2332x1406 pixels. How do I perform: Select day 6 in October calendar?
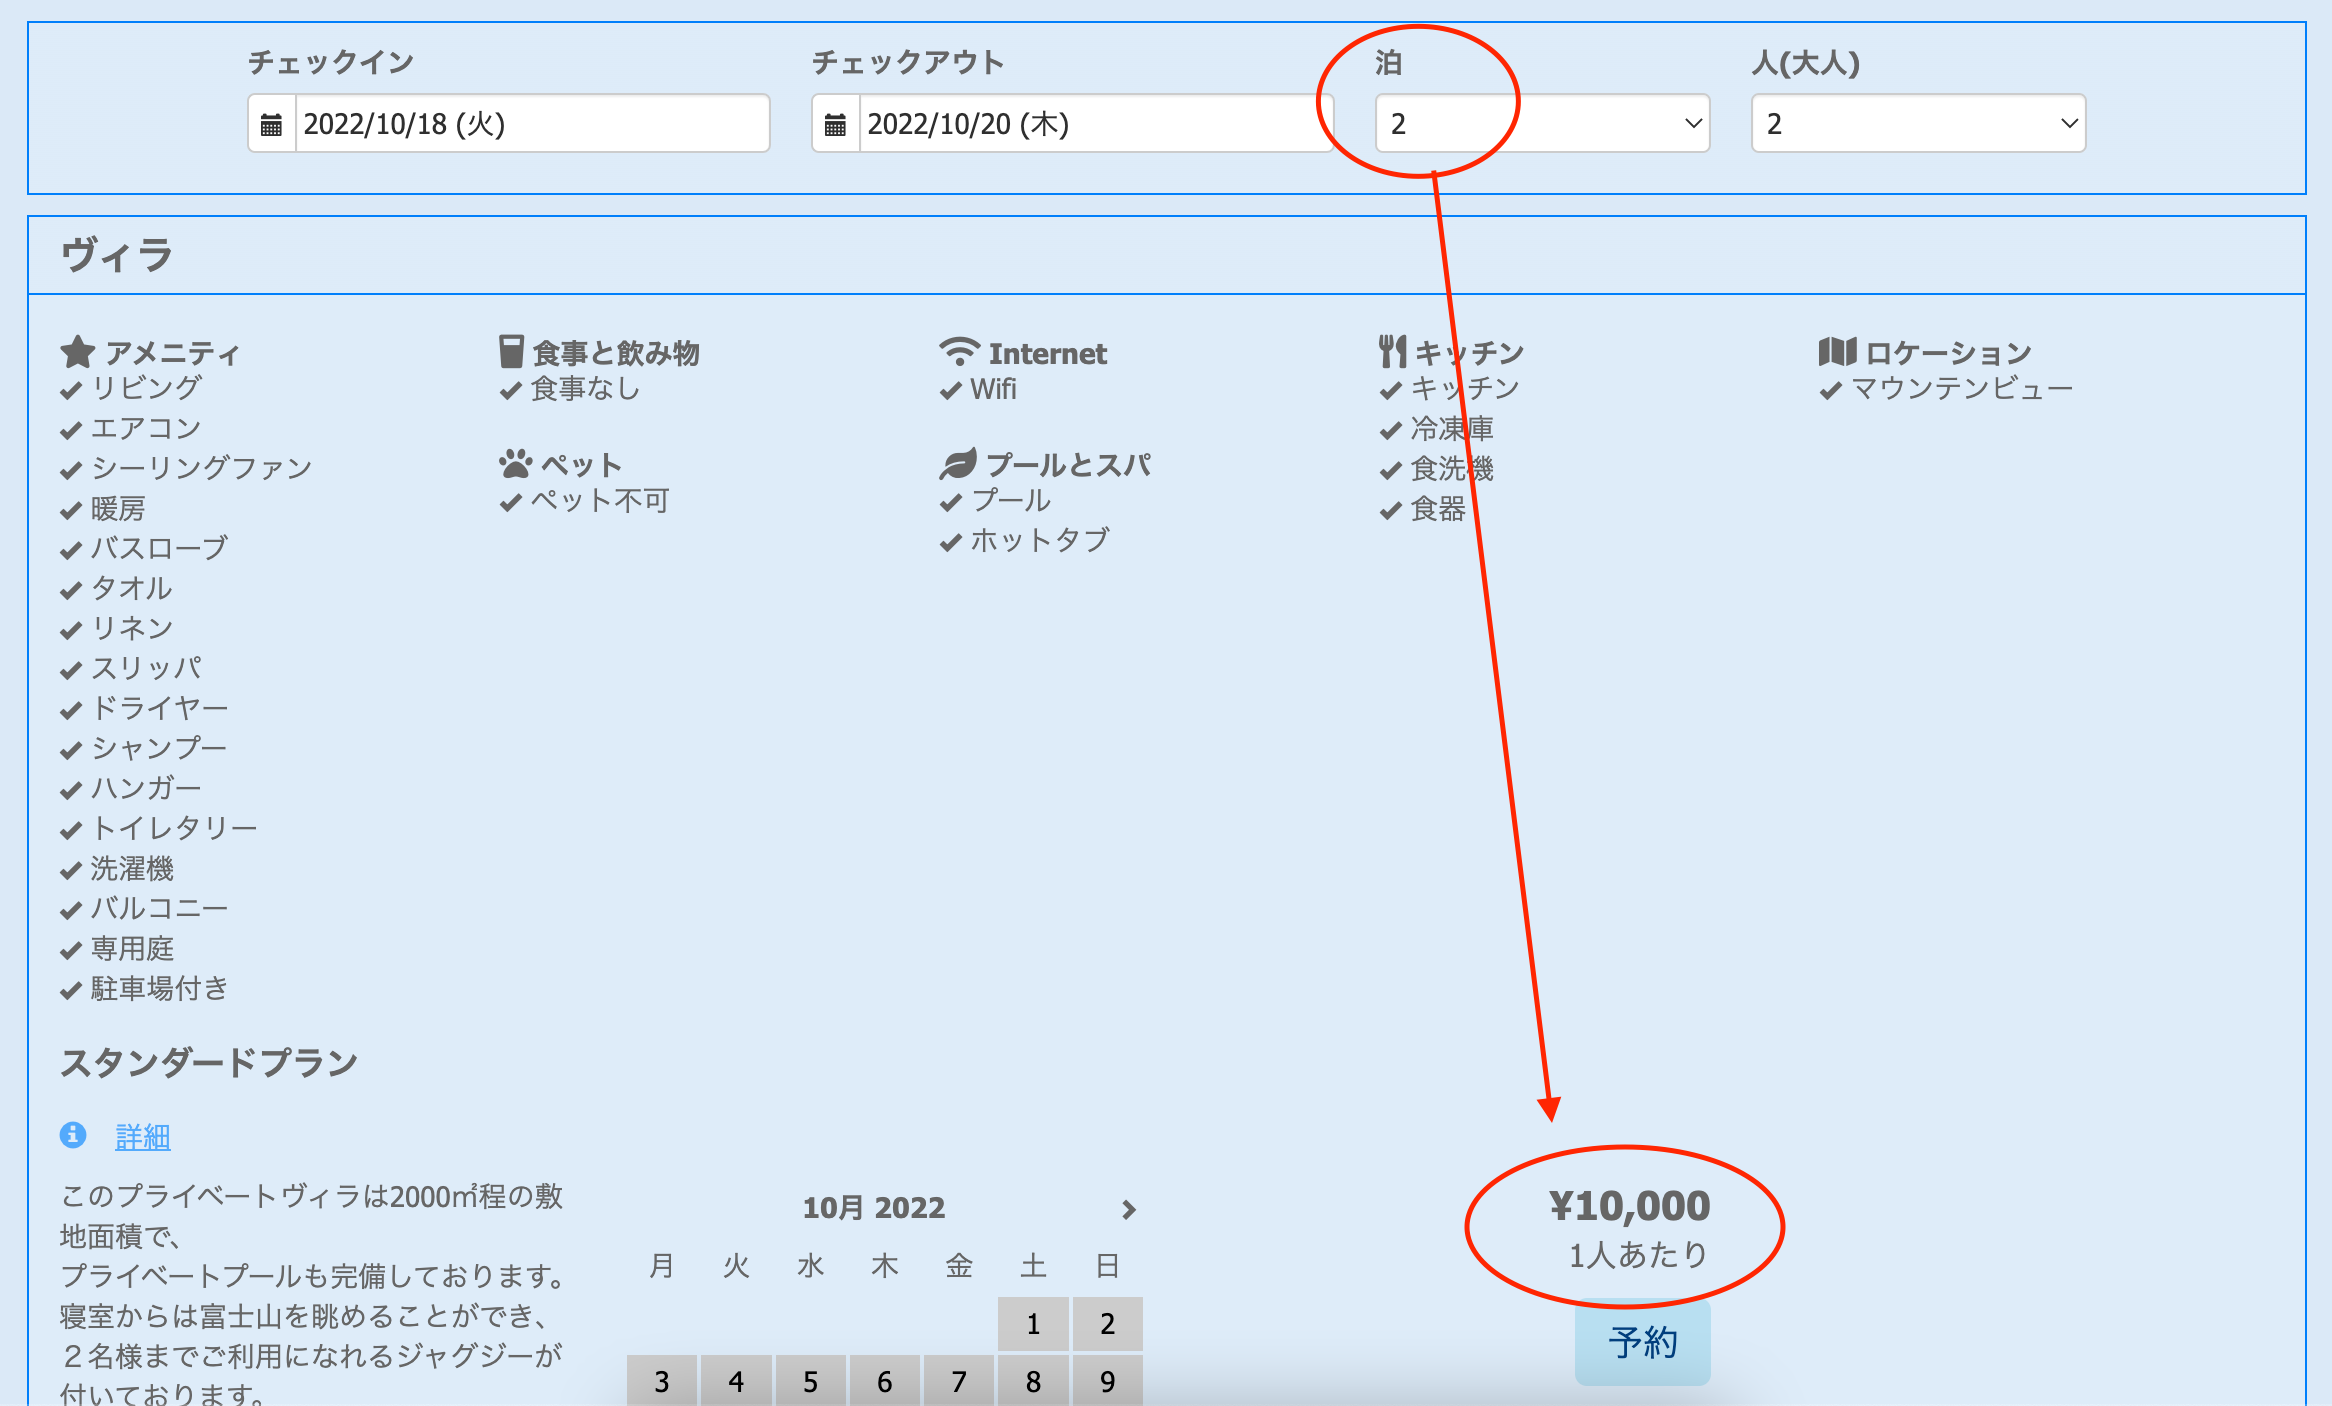coord(884,1381)
